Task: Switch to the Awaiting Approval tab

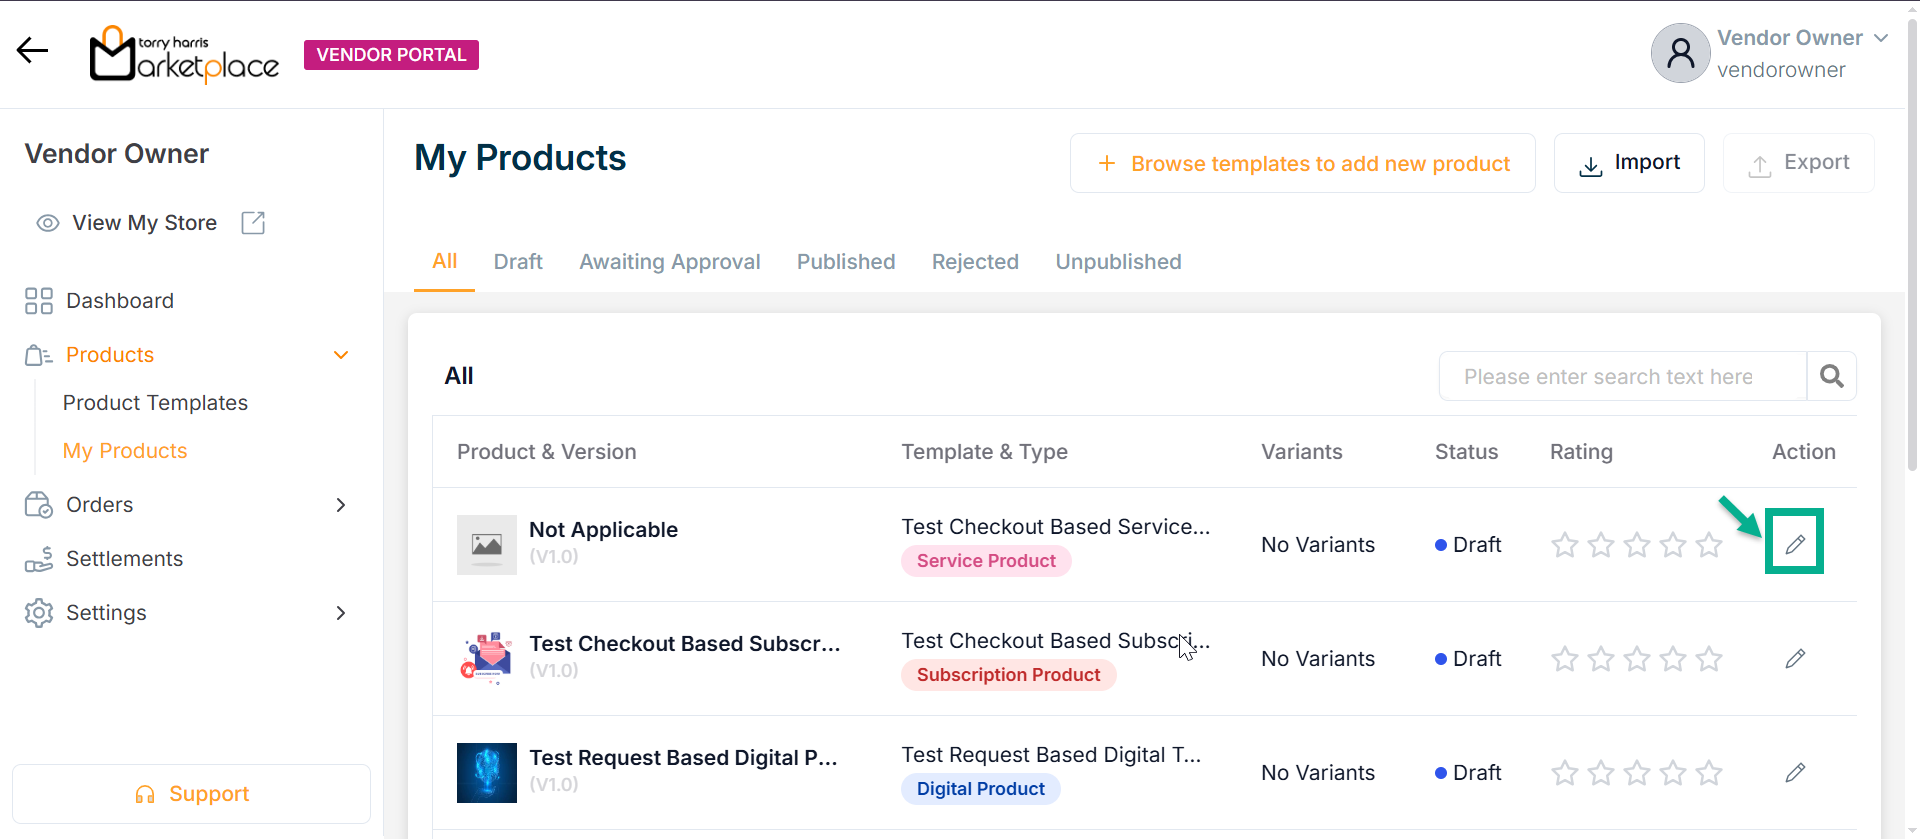Action: pyautogui.click(x=669, y=262)
